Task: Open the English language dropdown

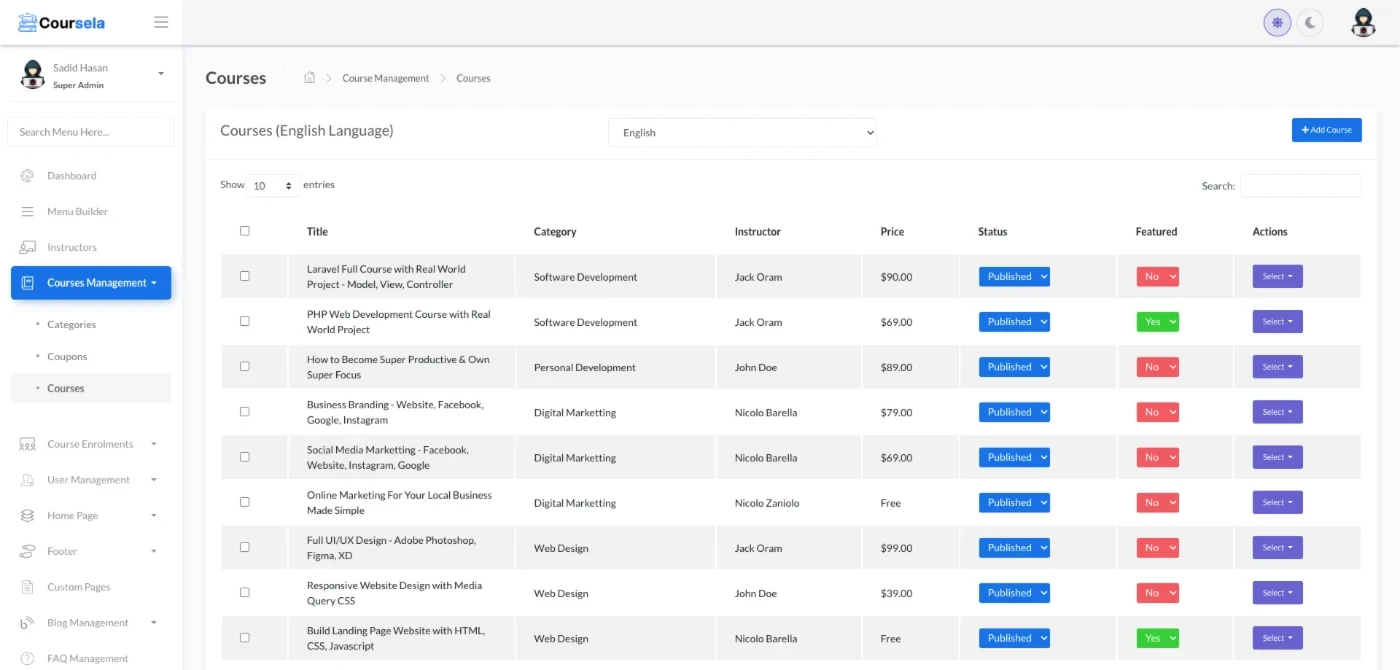Action: pos(742,132)
